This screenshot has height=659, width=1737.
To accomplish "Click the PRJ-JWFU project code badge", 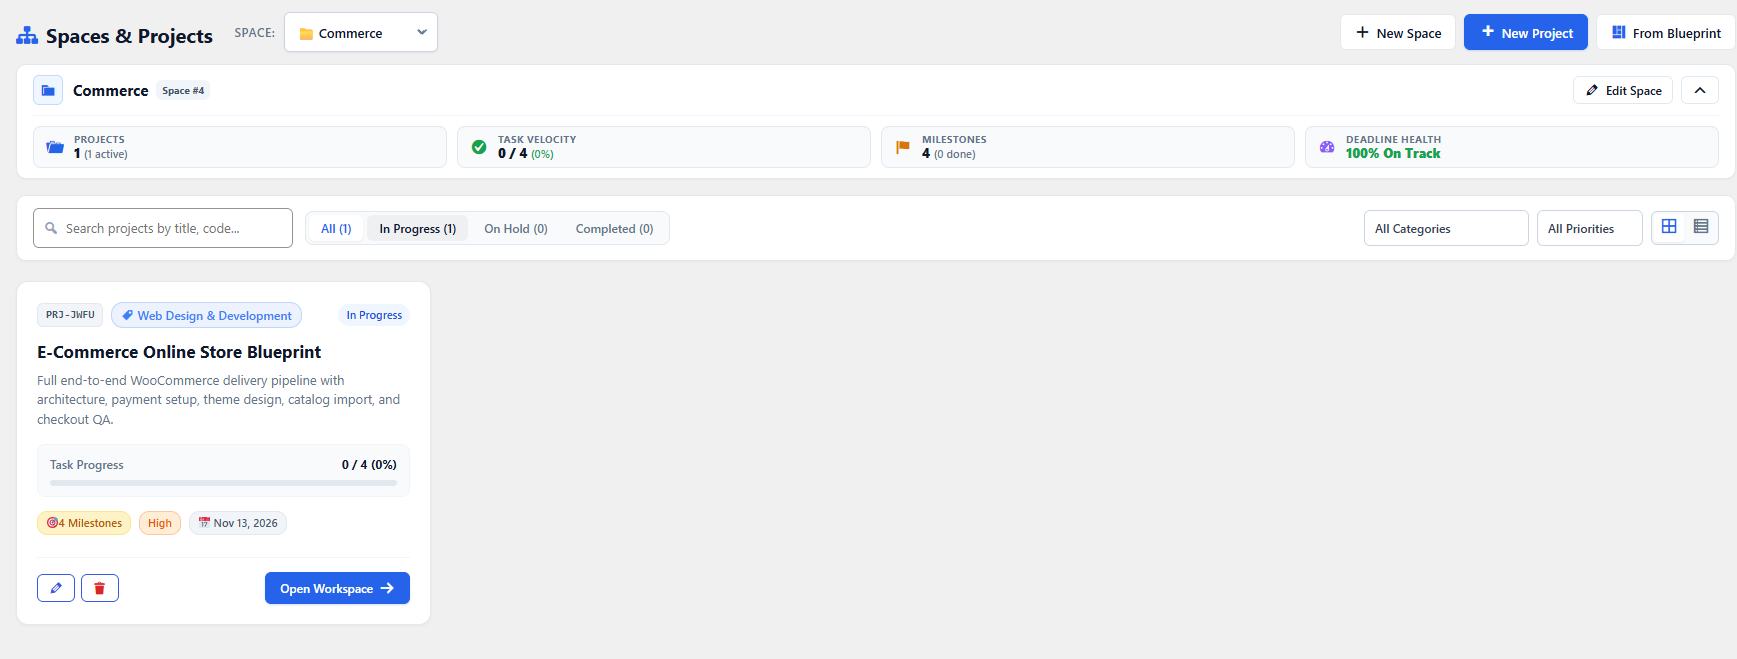I will pos(70,315).
